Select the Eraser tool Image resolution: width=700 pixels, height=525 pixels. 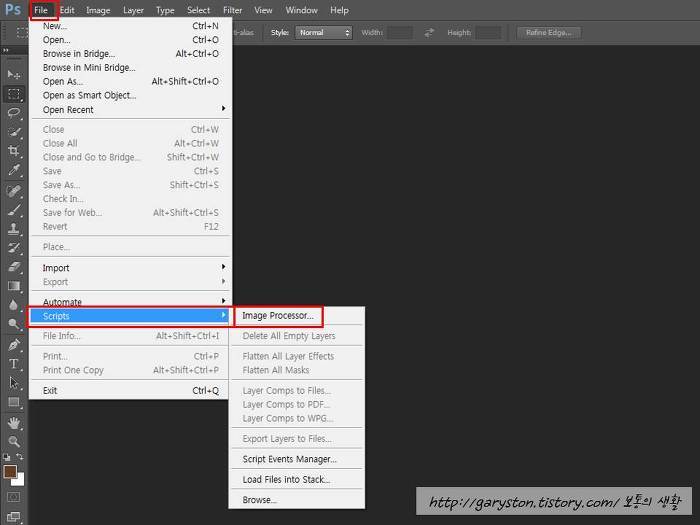point(14,267)
